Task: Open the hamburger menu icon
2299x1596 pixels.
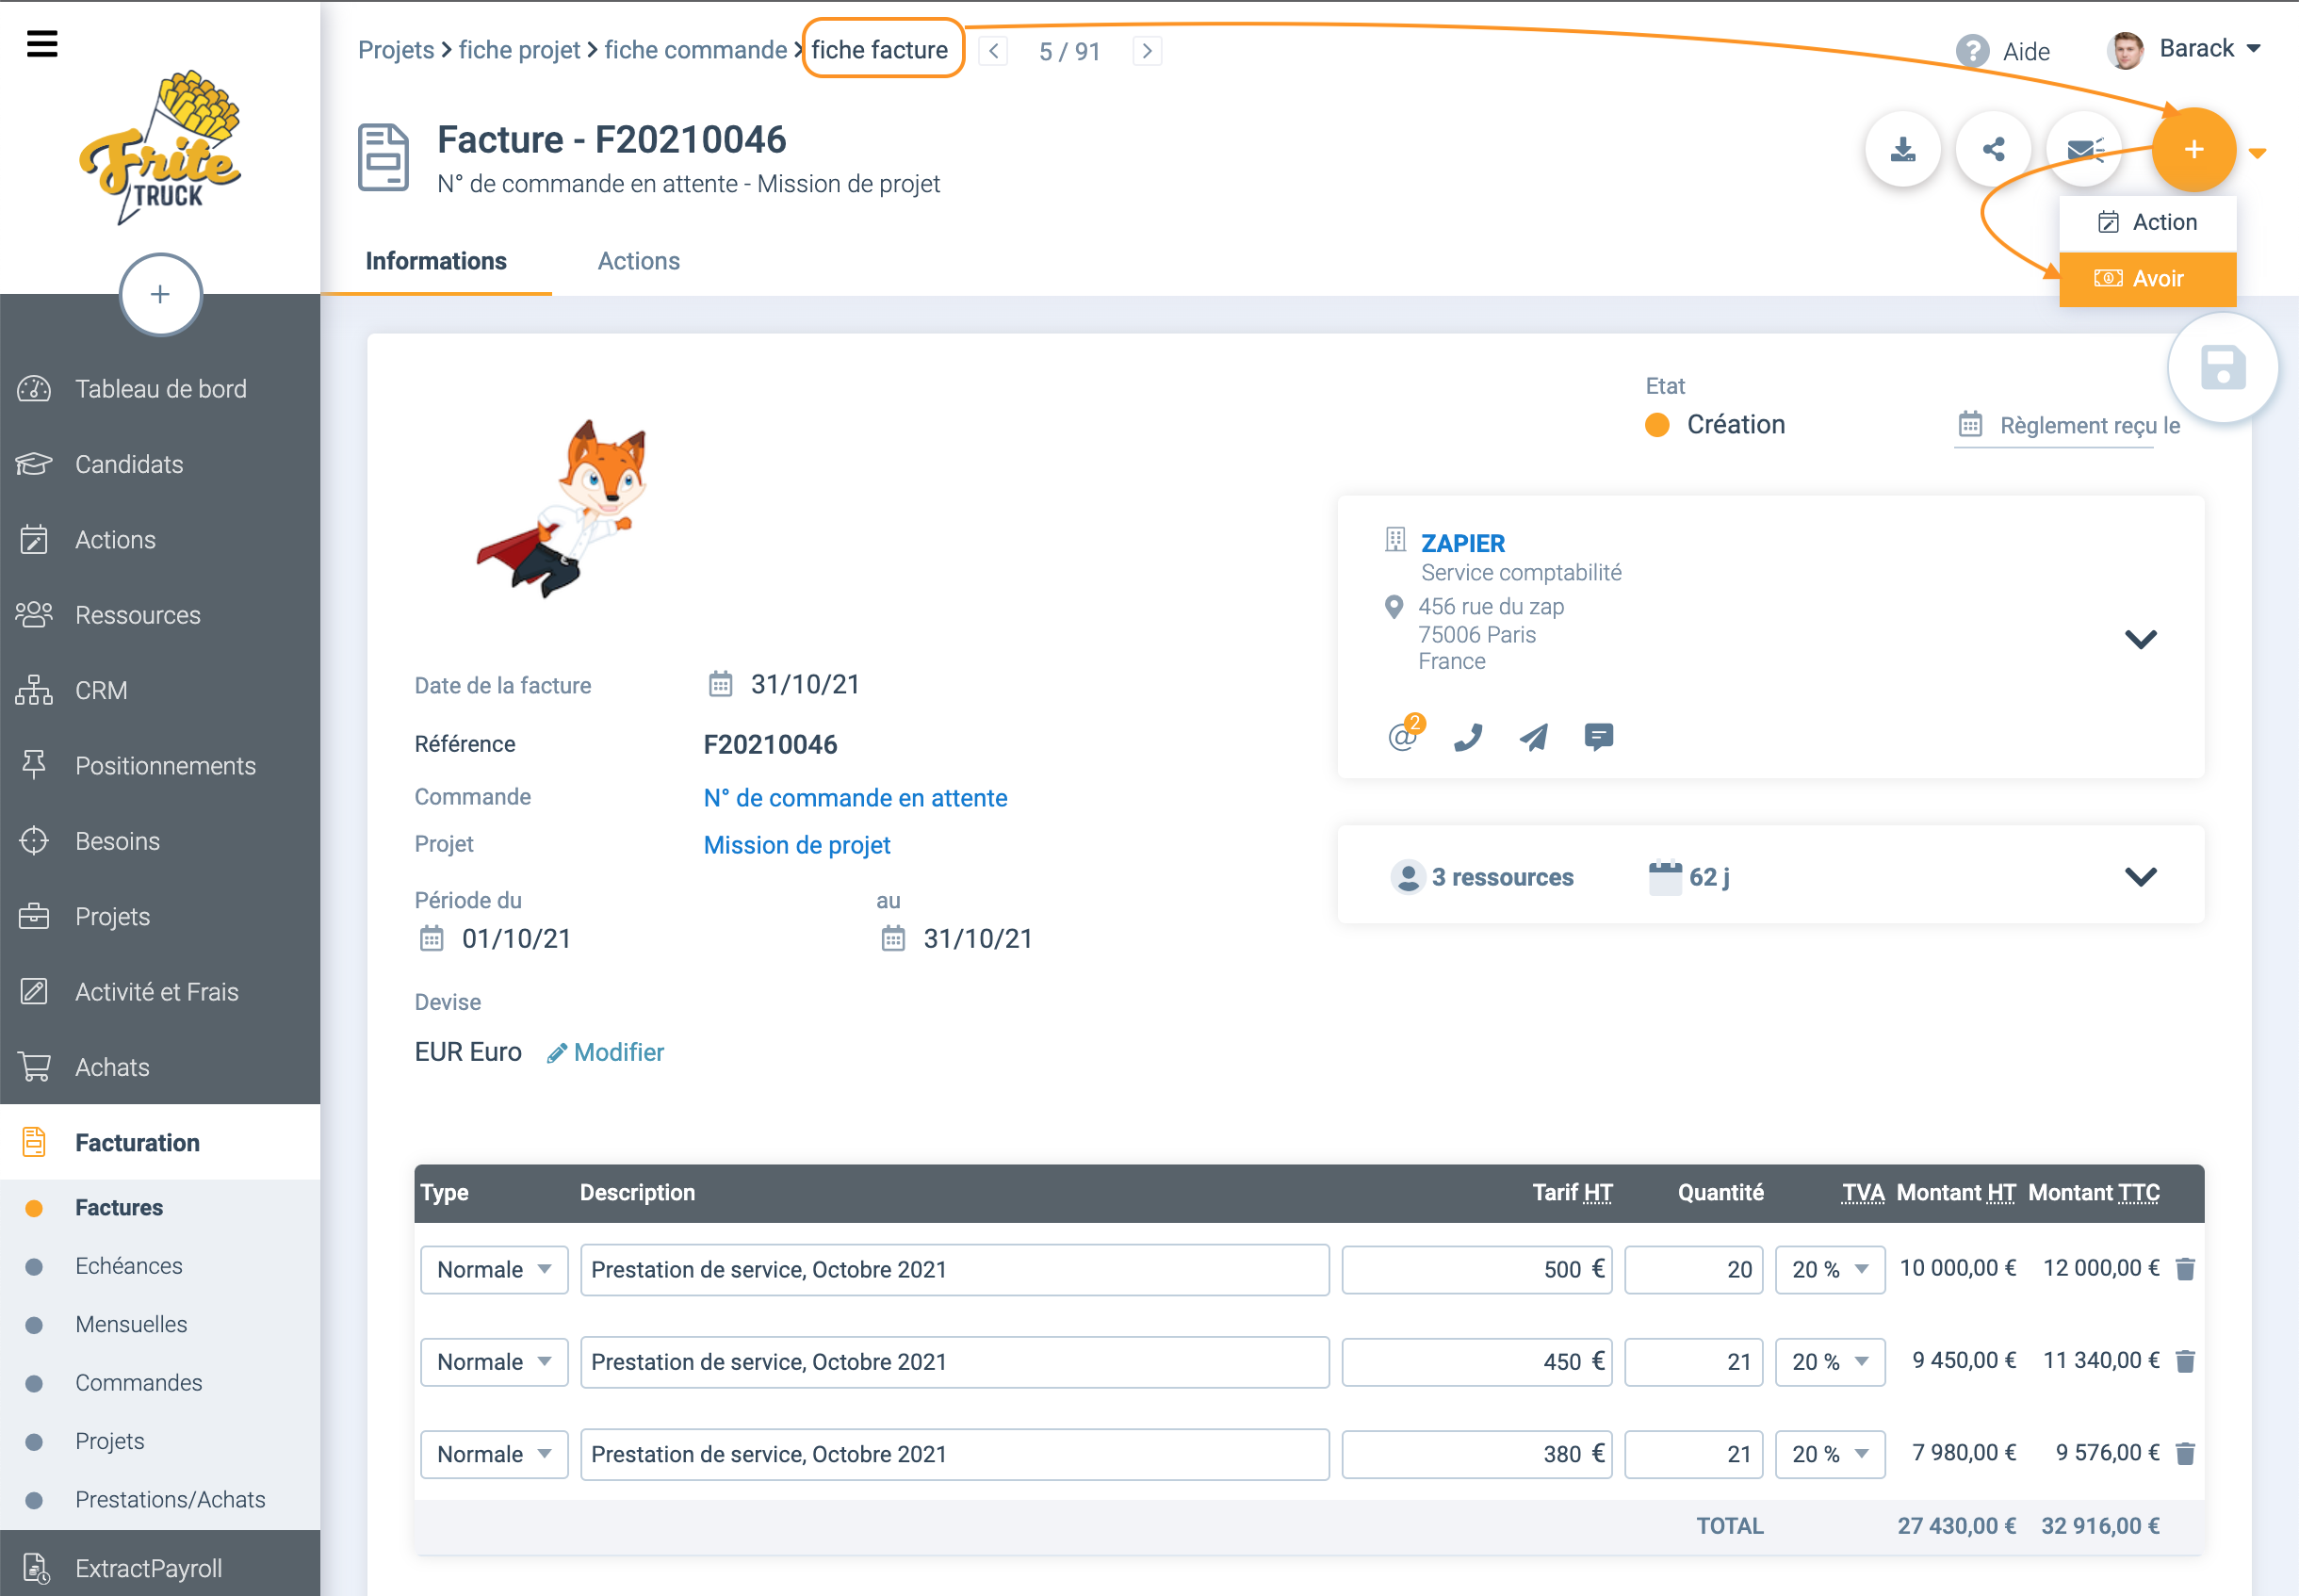Action: click(x=42, y=44)
